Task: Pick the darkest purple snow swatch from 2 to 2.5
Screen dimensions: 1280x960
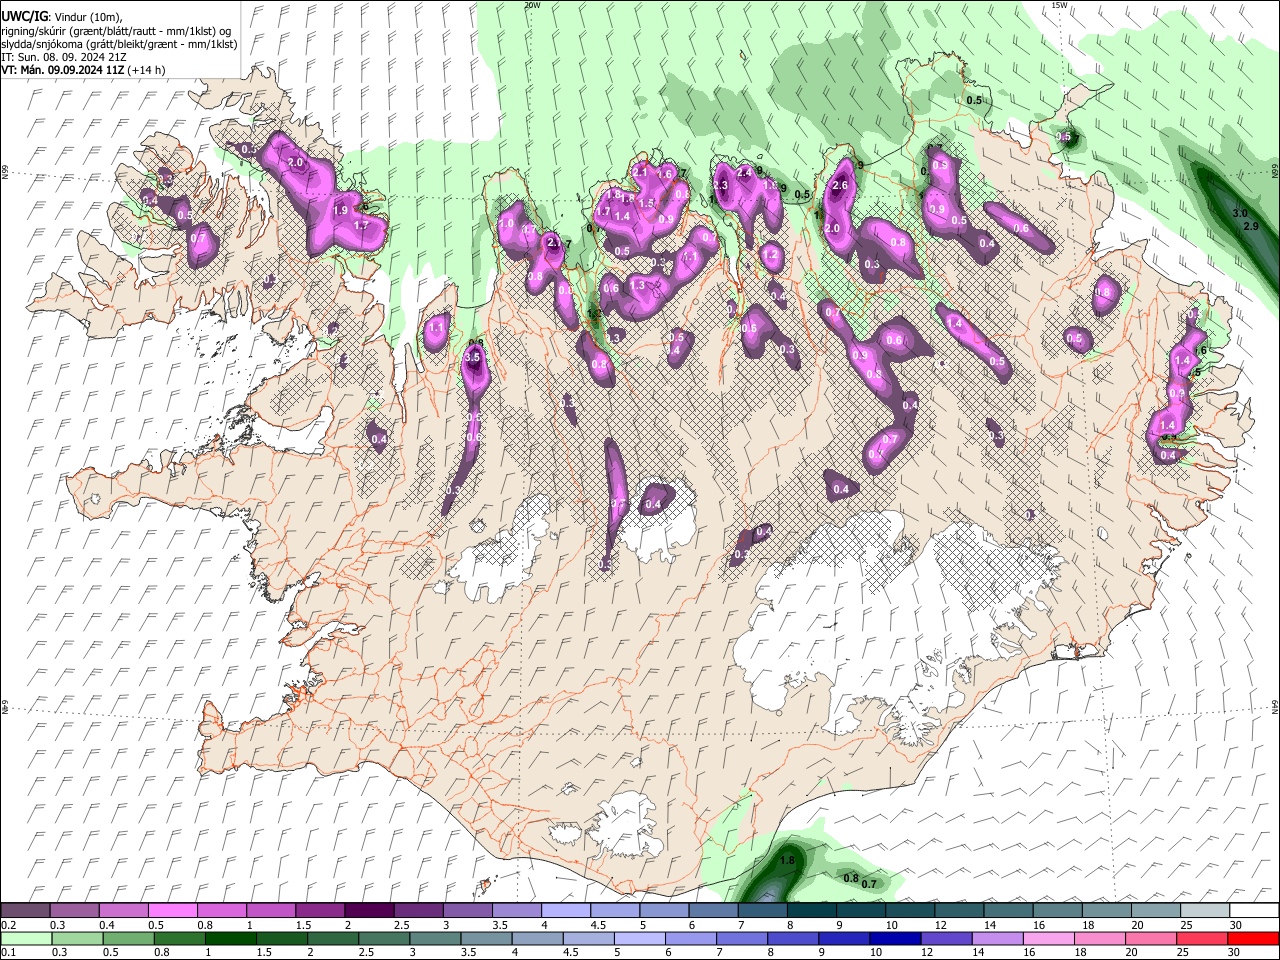Action: tap(368, 910)
